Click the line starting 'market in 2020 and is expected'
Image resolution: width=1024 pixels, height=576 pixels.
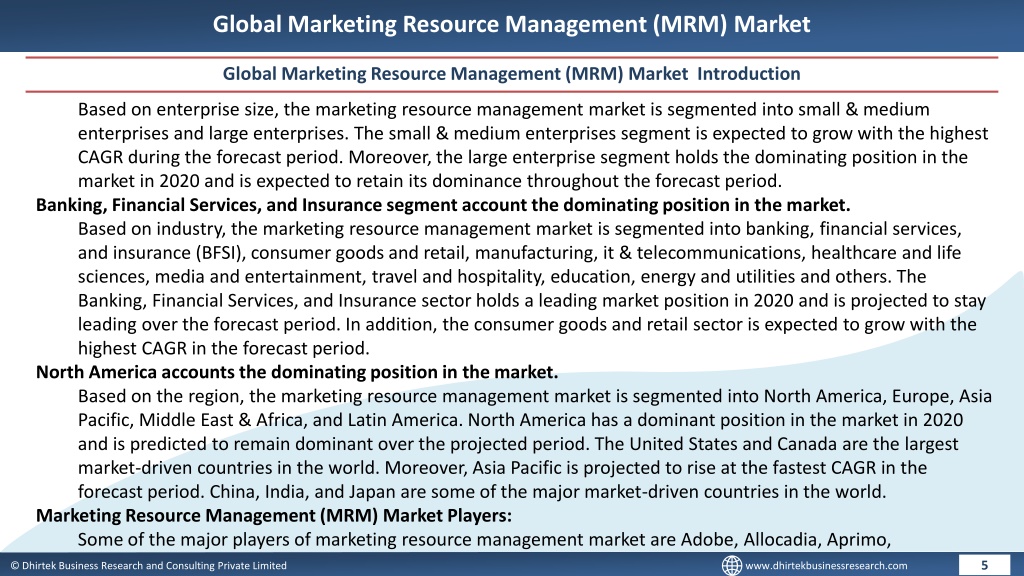click(430, 181)
